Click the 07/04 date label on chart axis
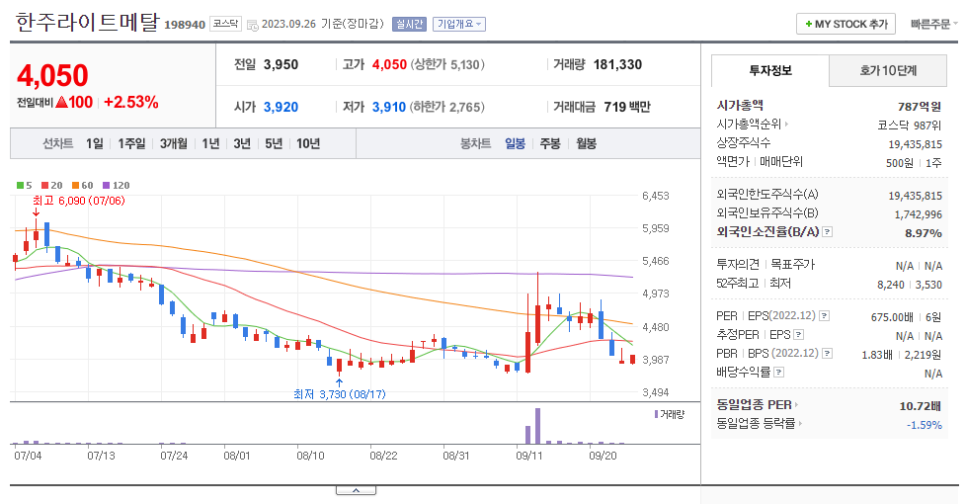This screenshot has height=504, width=966. pos(28,456)
